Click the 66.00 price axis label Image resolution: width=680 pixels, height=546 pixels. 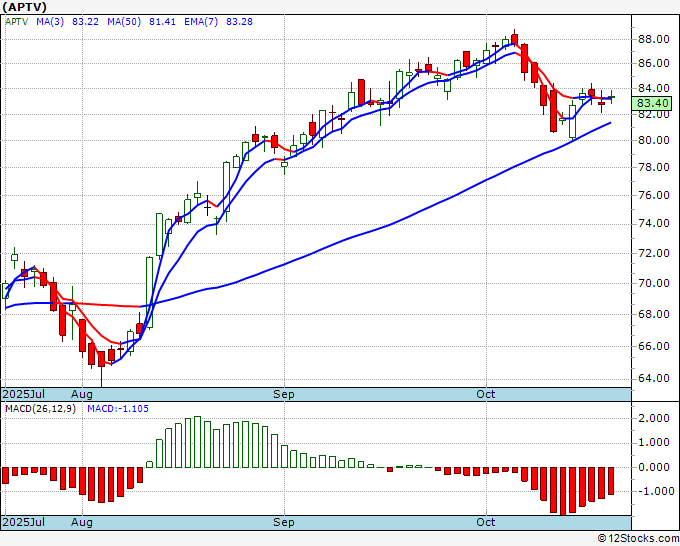653,346
